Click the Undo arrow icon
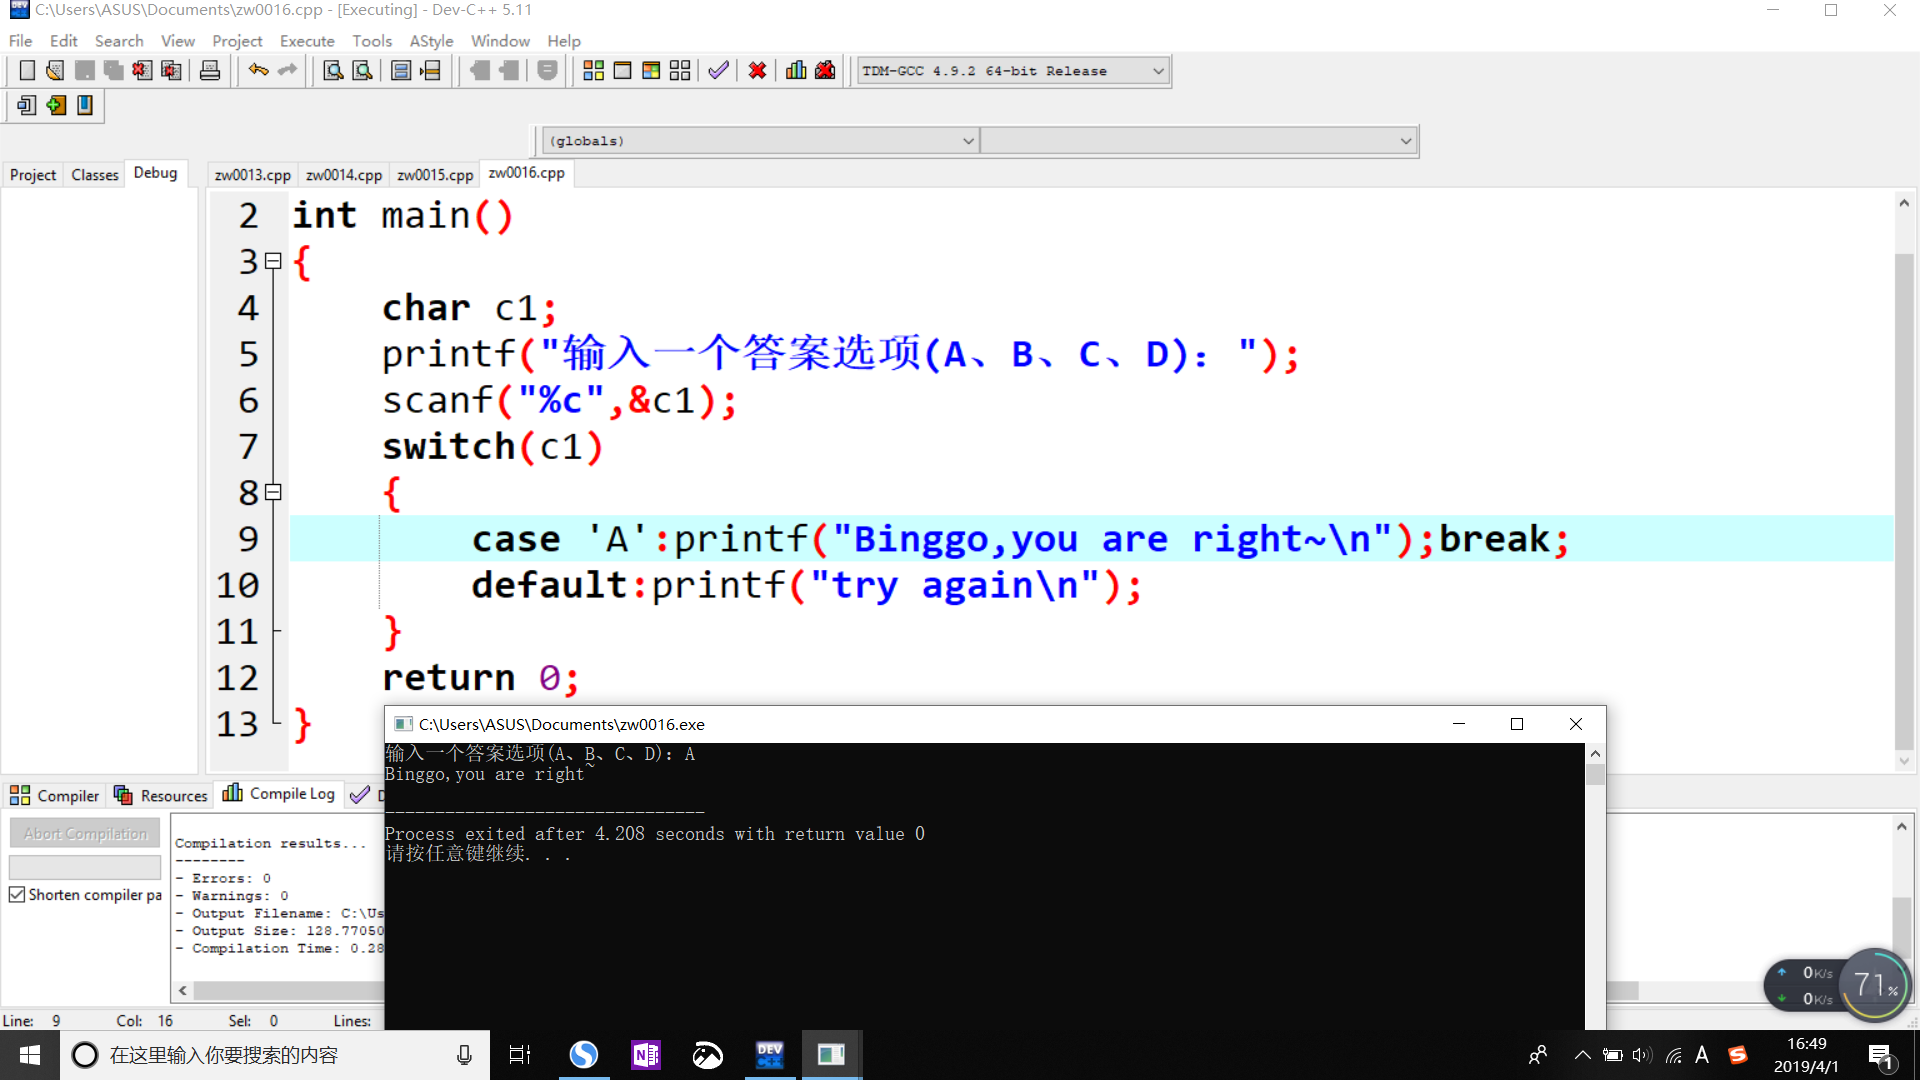Image resolution: width=1920 pixels, height=1080 pixels. pos(258,71)
